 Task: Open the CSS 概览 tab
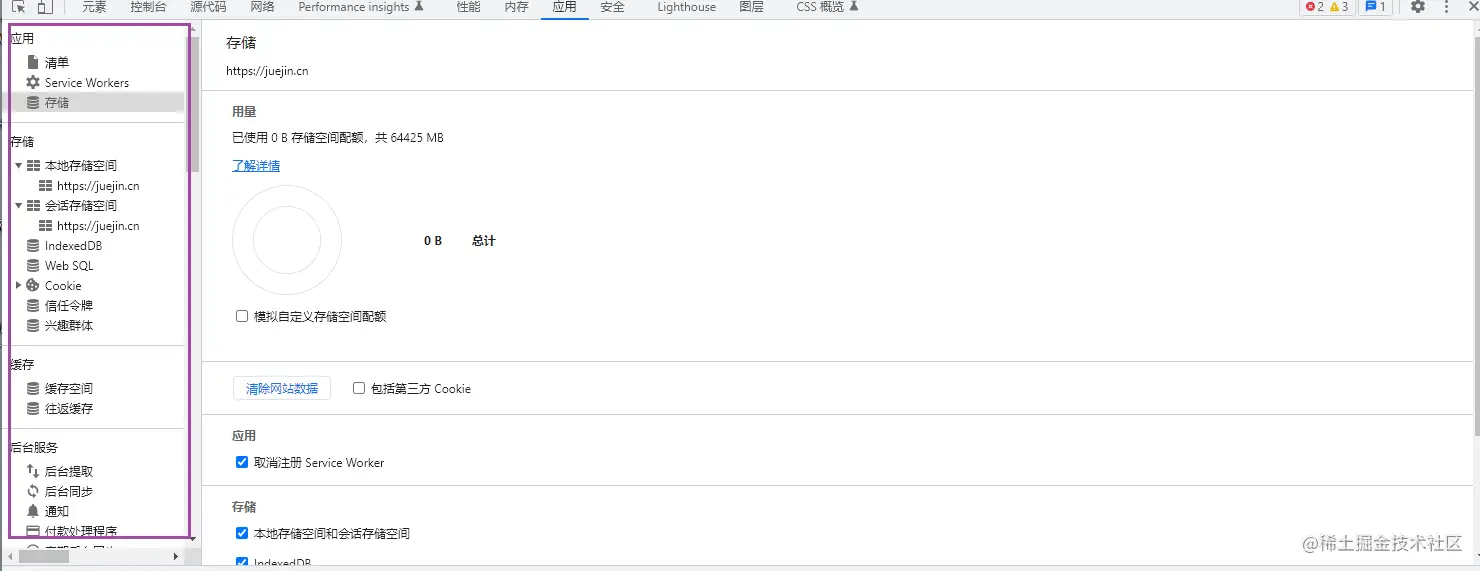(x=827, y=7)
